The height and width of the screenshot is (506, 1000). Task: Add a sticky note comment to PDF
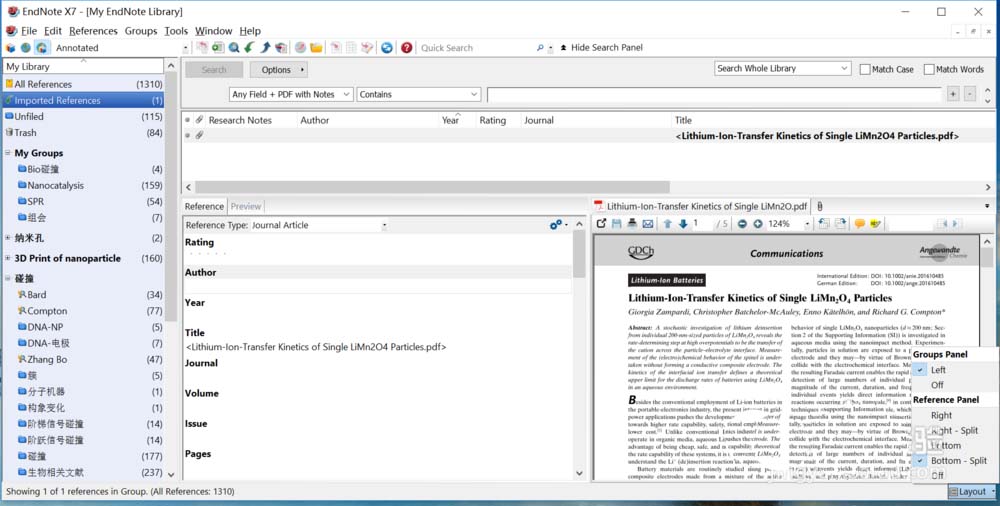point(859,224)
